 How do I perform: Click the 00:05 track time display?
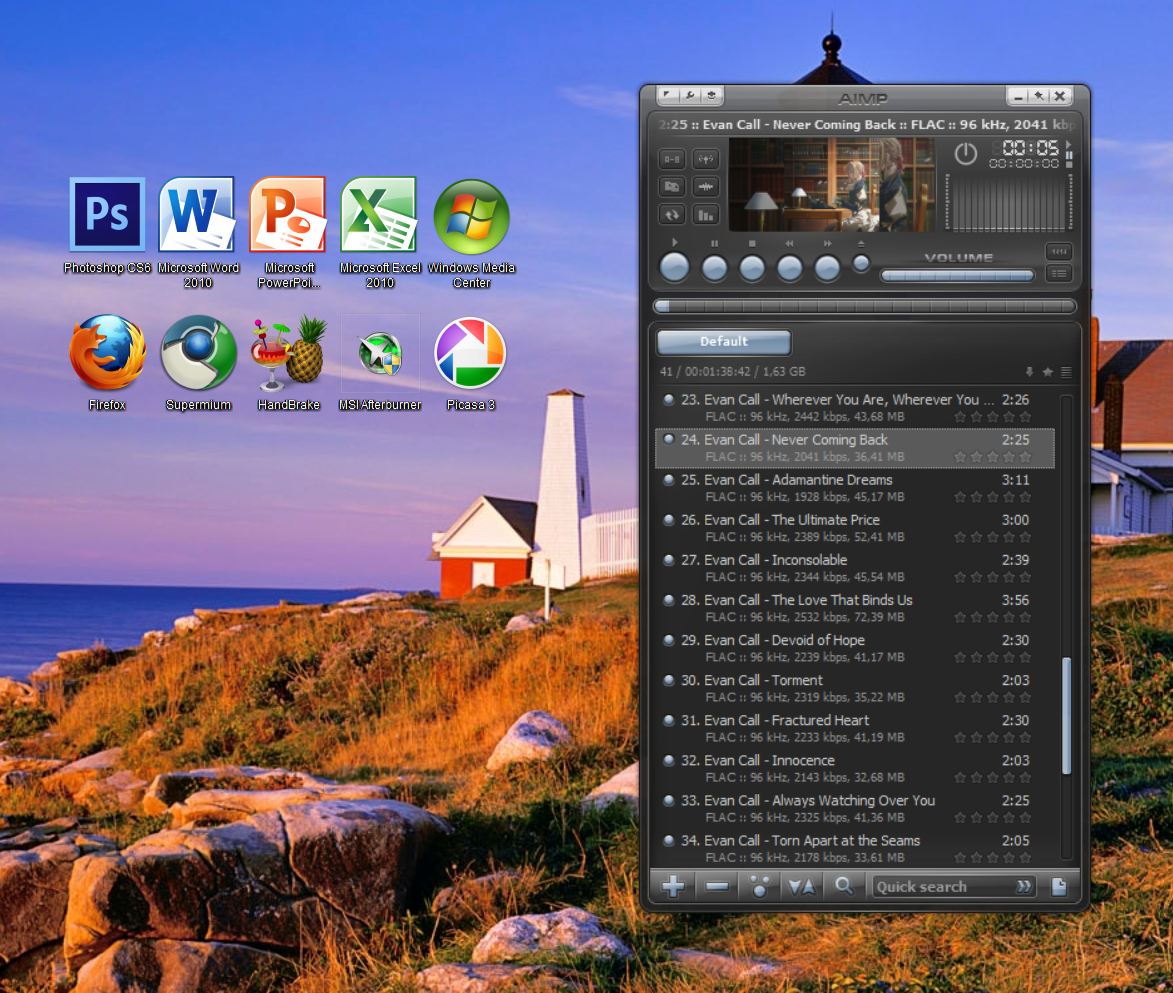[x=1030, y=147]
